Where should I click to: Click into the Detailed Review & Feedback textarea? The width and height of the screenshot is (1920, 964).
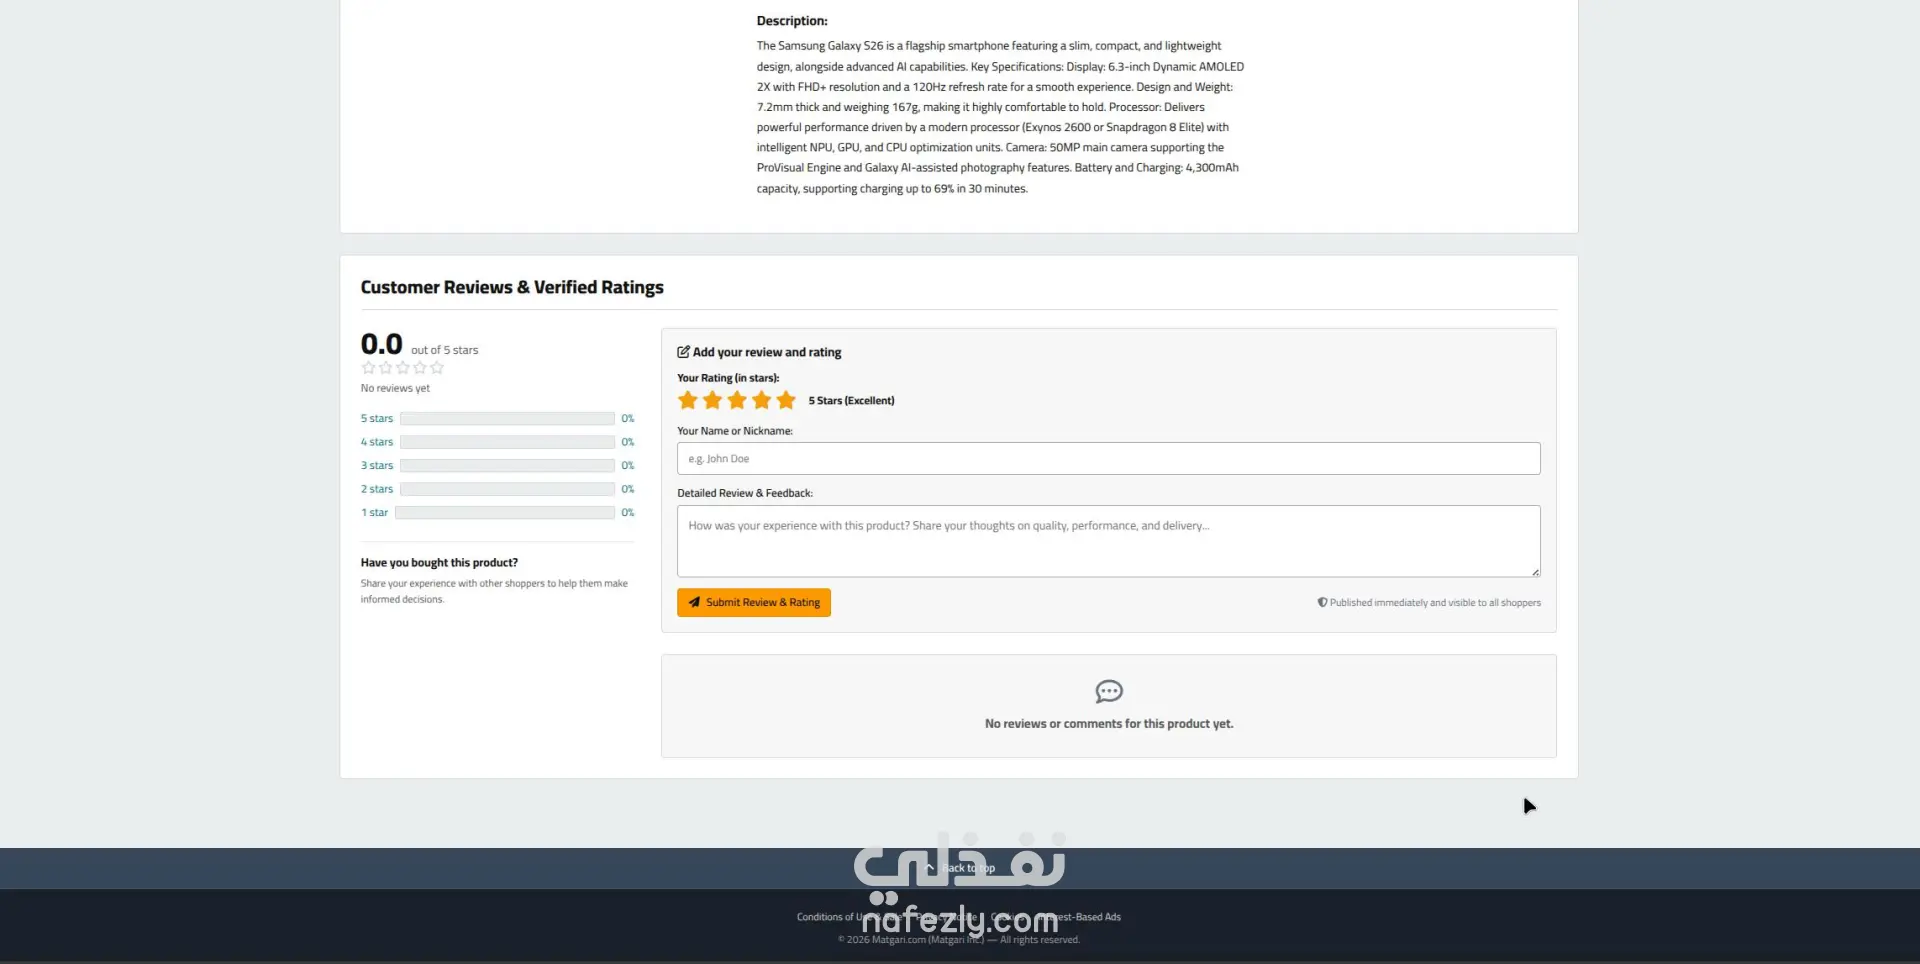pos(1108,541)
